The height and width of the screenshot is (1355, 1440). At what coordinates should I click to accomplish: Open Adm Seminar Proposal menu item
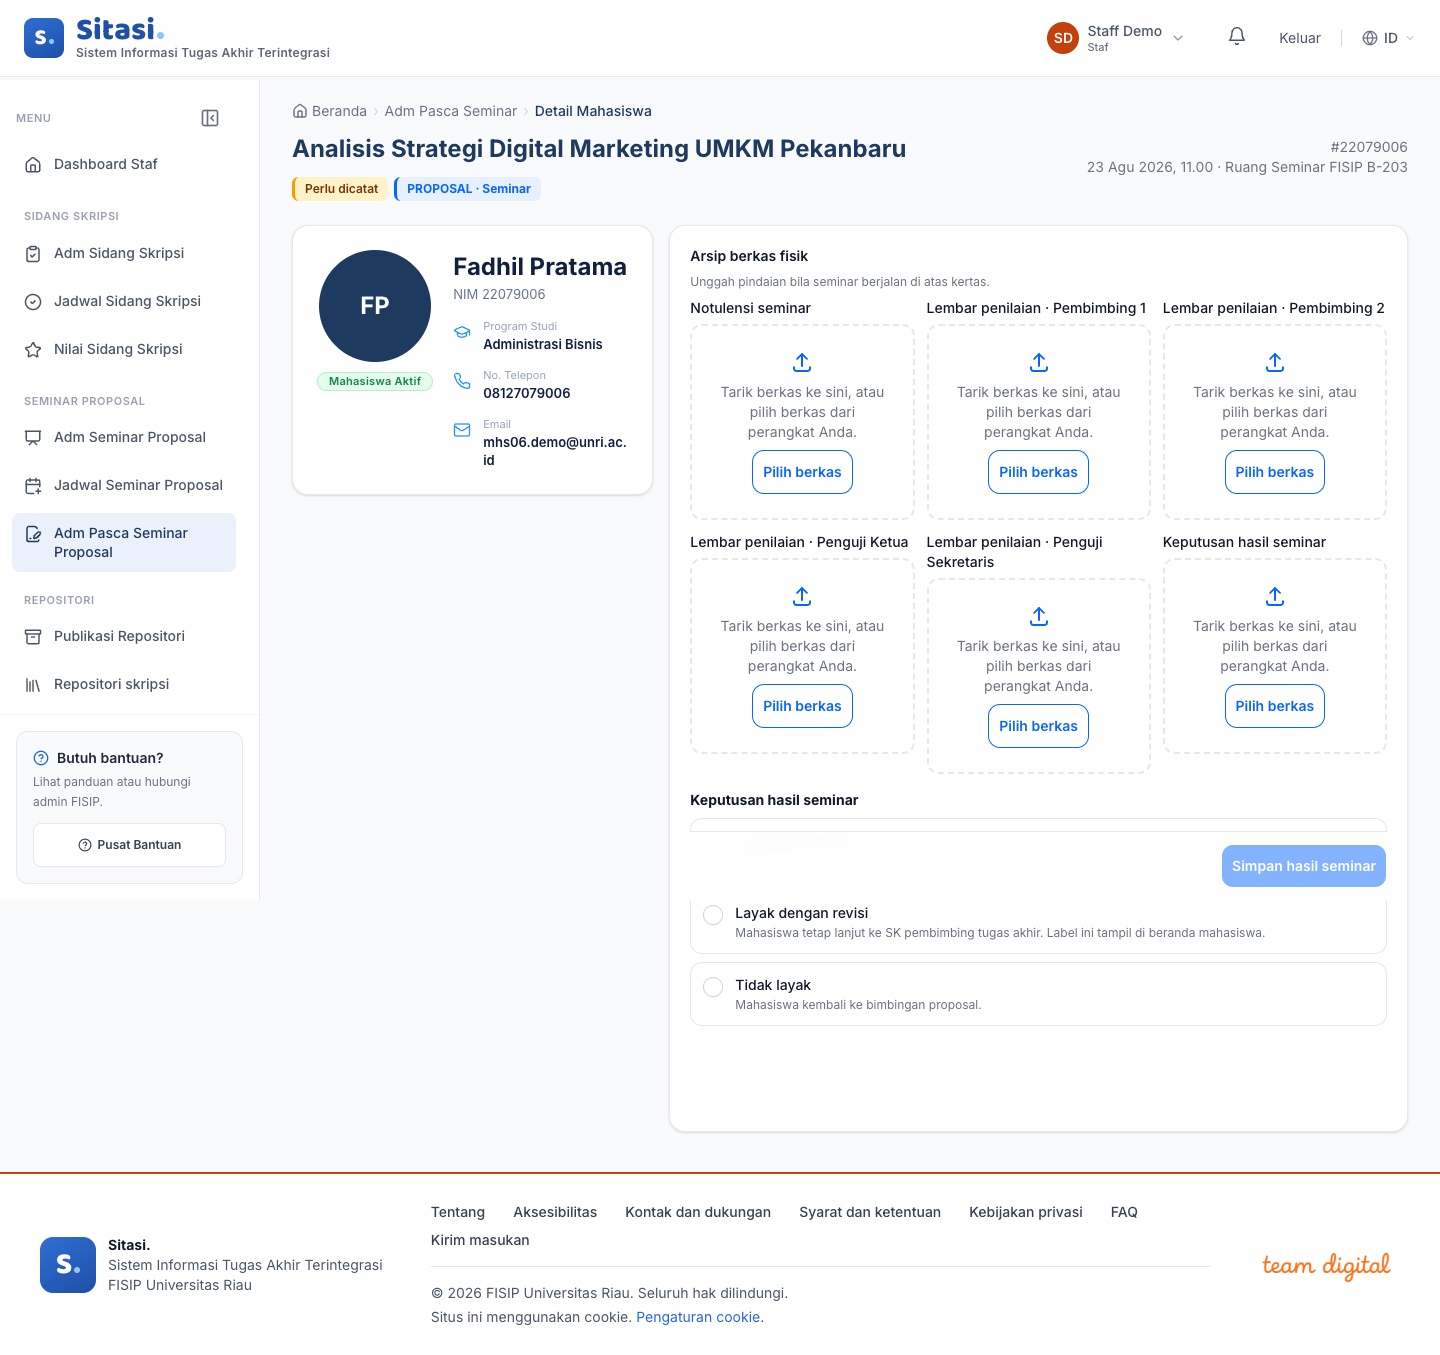[124, 437]
